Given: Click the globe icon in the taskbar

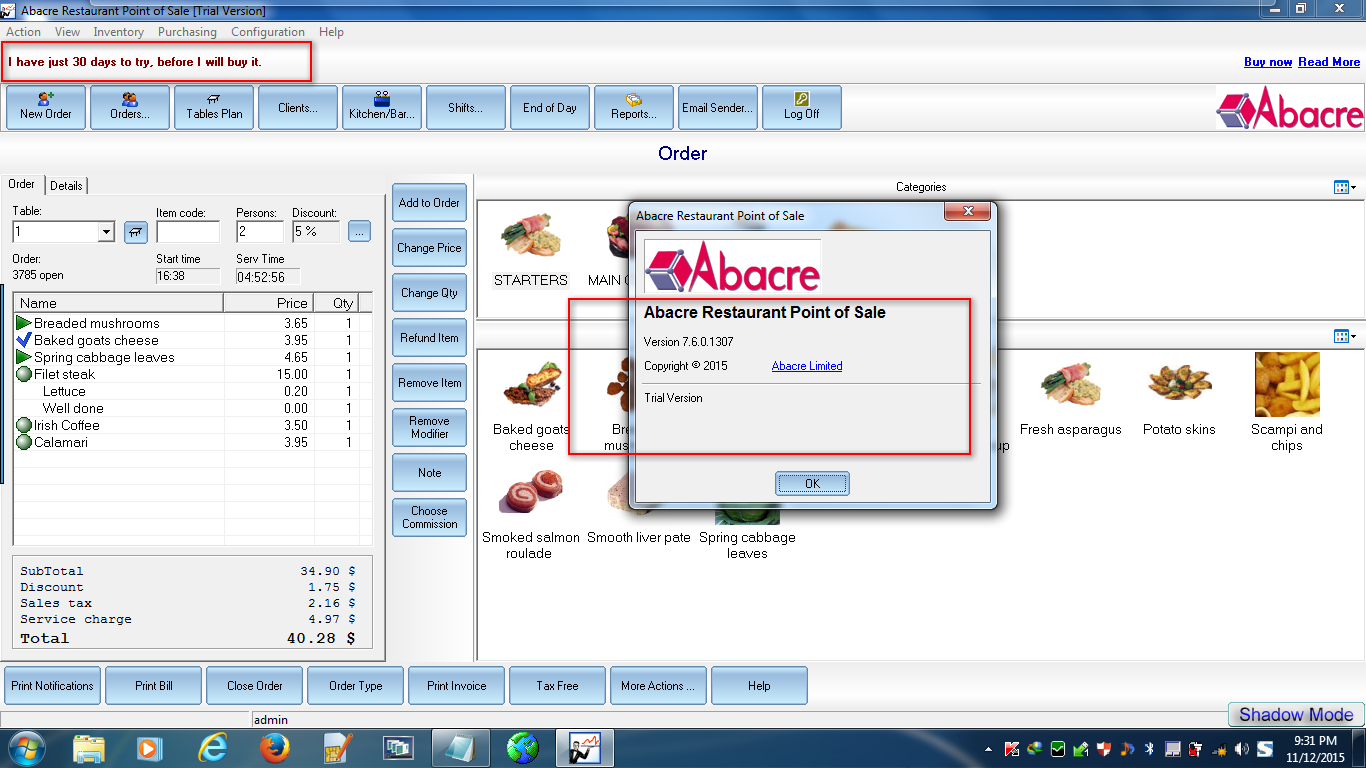Looking at the screenshot, I should [x=523, y=748].
